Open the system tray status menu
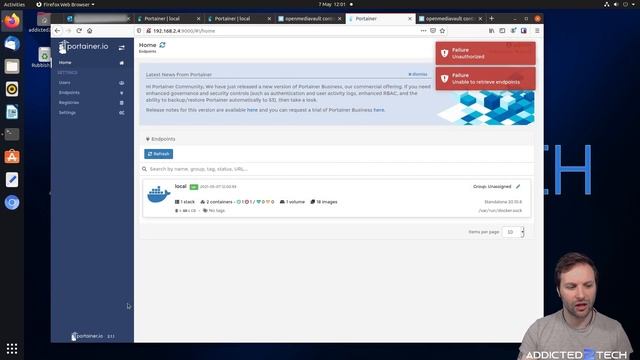The height and width of the screenshot is (360, 640). point(620,4)
